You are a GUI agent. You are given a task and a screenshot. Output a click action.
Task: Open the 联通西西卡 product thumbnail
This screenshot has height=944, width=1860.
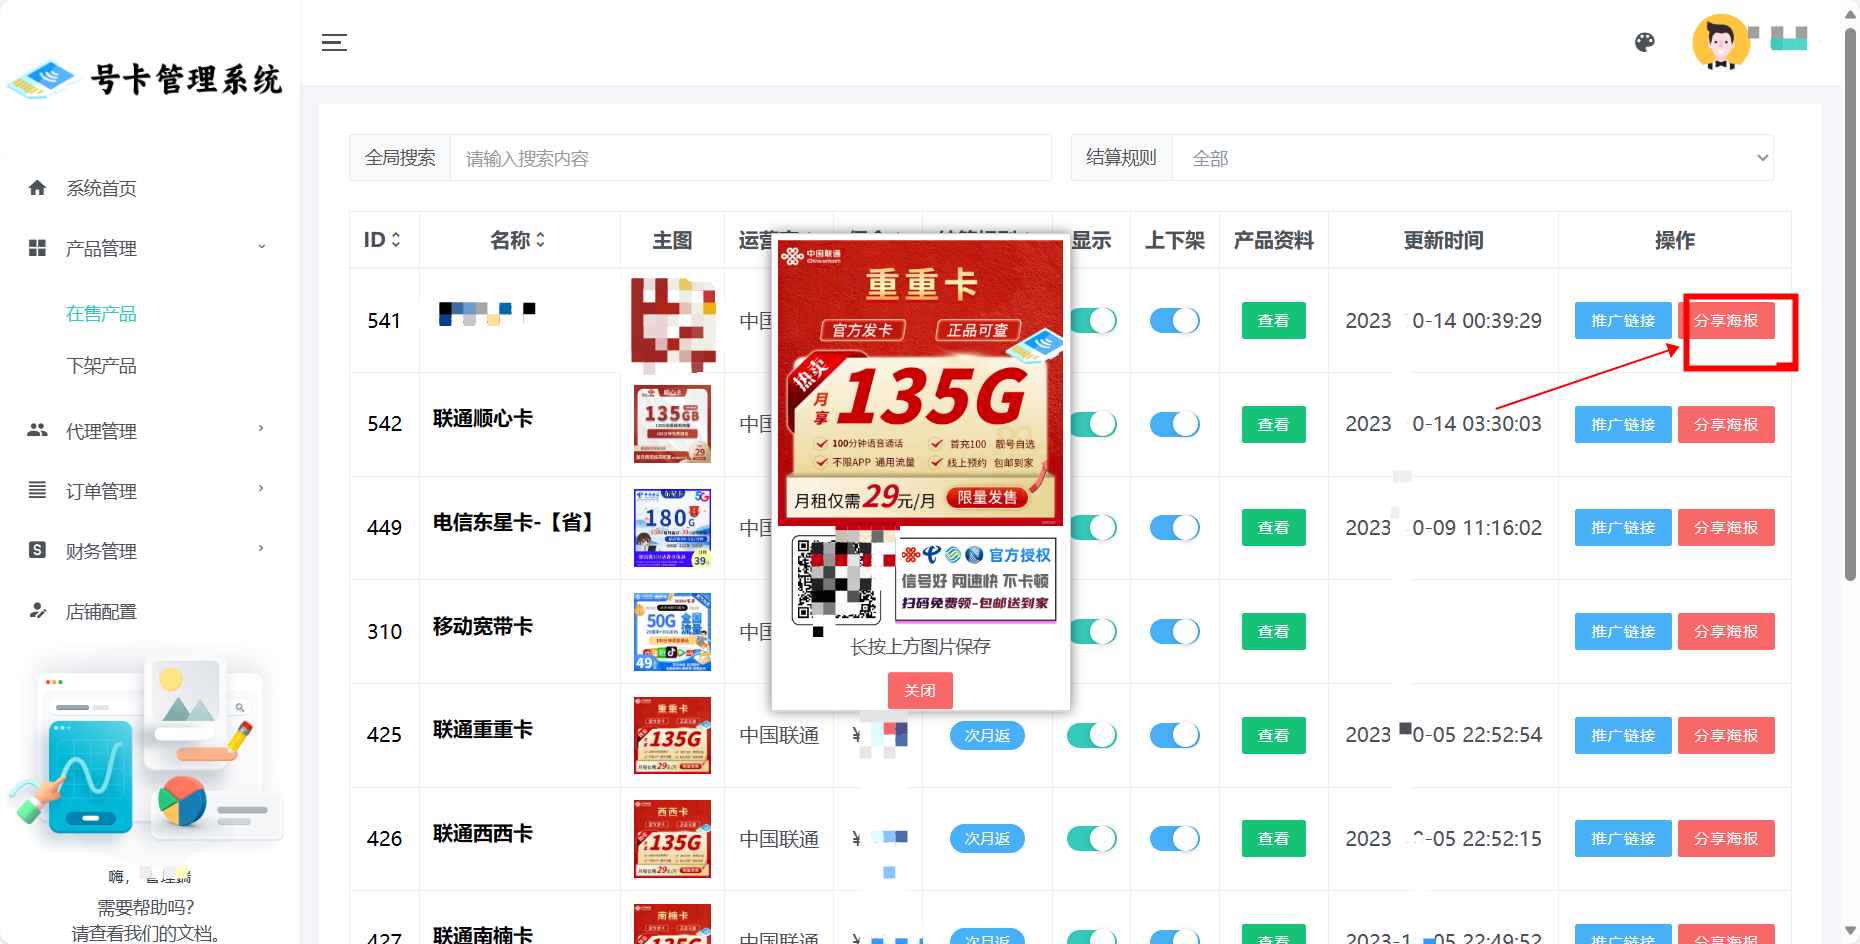[672, 838]
